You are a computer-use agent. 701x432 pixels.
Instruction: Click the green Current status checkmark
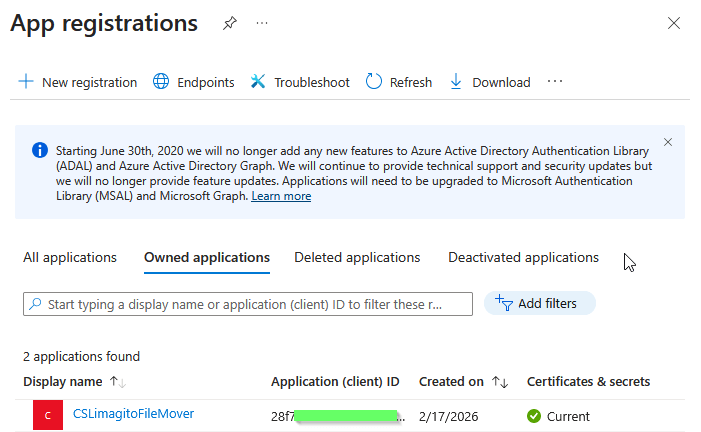534,416
